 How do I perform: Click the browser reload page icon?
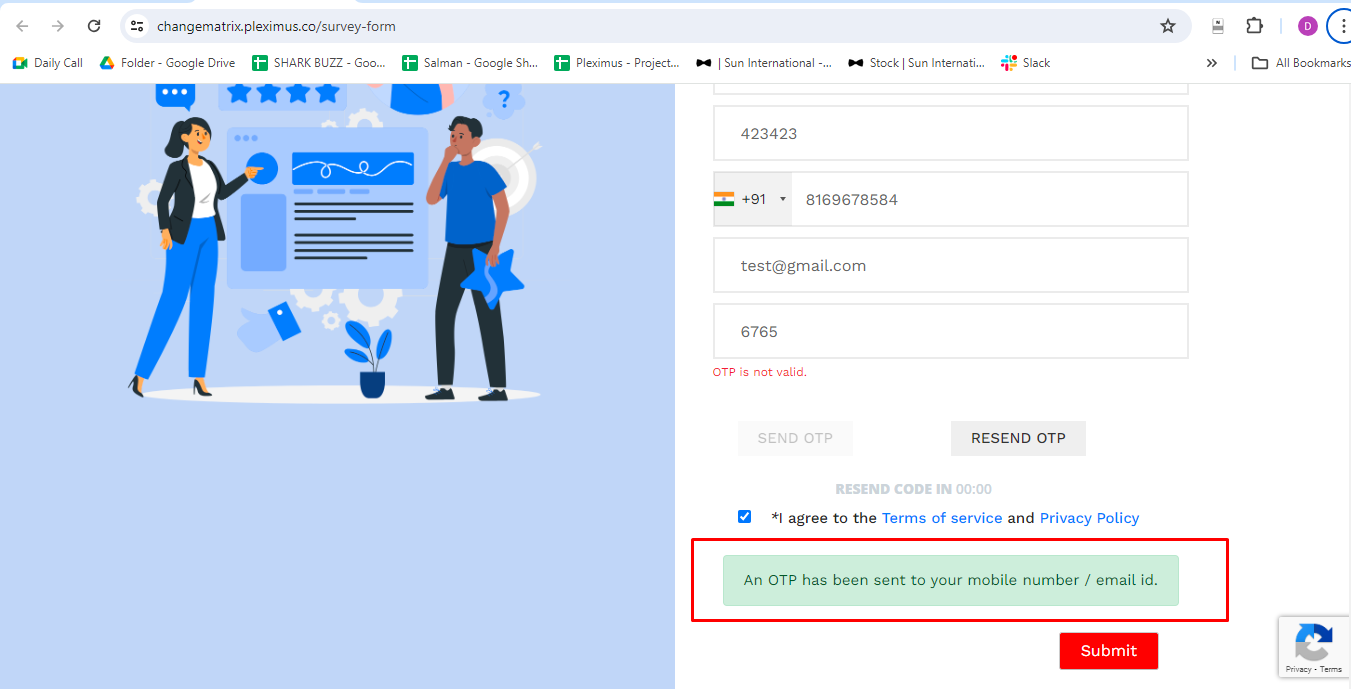[94, 26]
